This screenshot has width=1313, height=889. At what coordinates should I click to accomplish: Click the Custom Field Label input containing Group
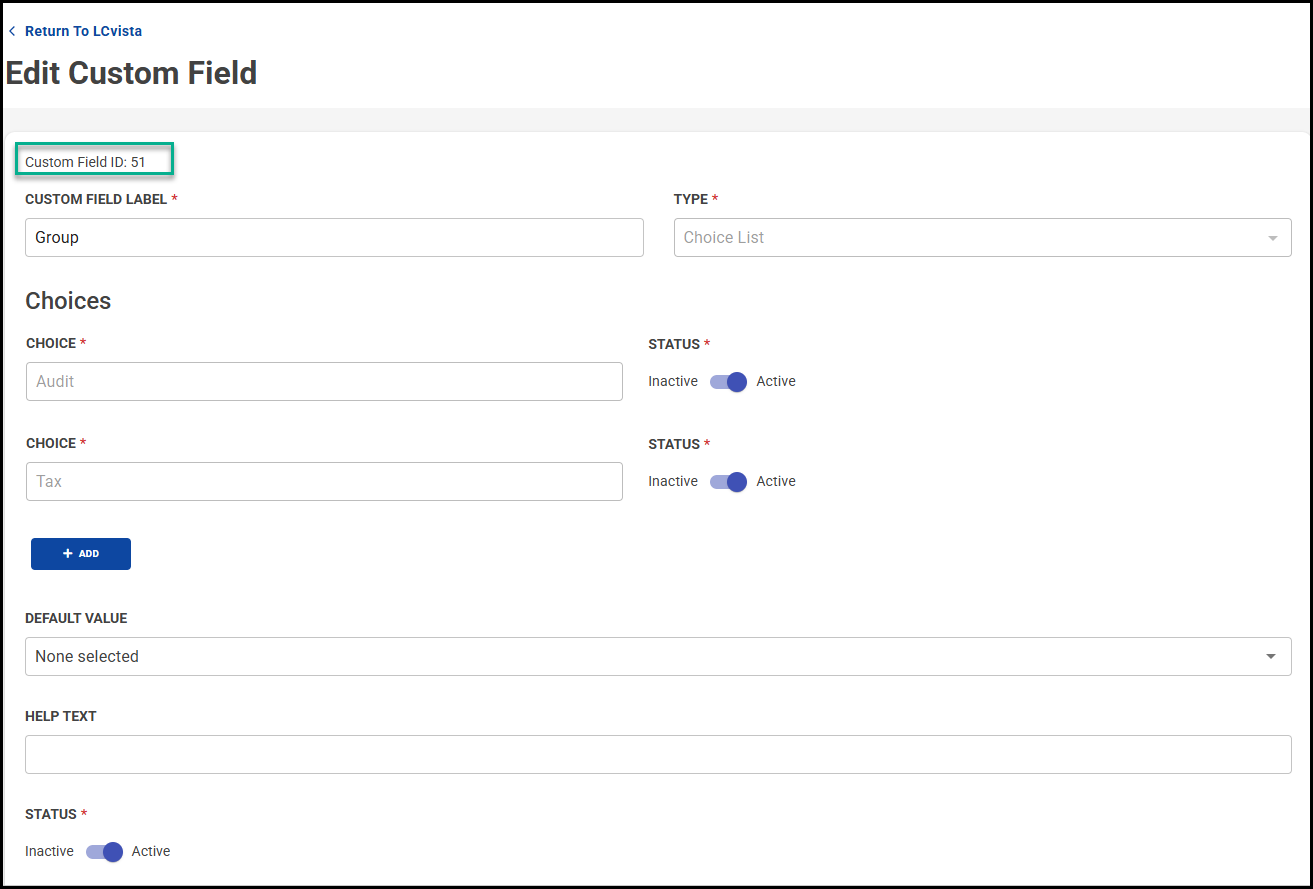pos(334,238)
